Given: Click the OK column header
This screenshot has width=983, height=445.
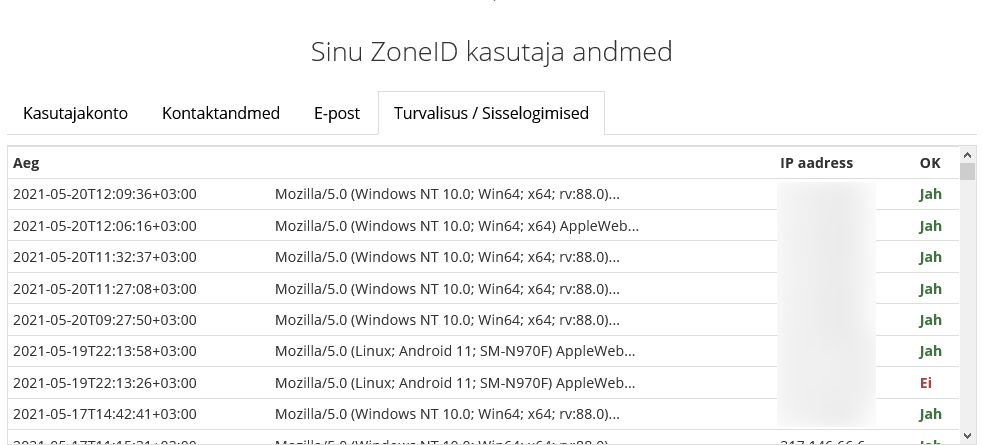Looking at the screenshot, I should point(930,163).
